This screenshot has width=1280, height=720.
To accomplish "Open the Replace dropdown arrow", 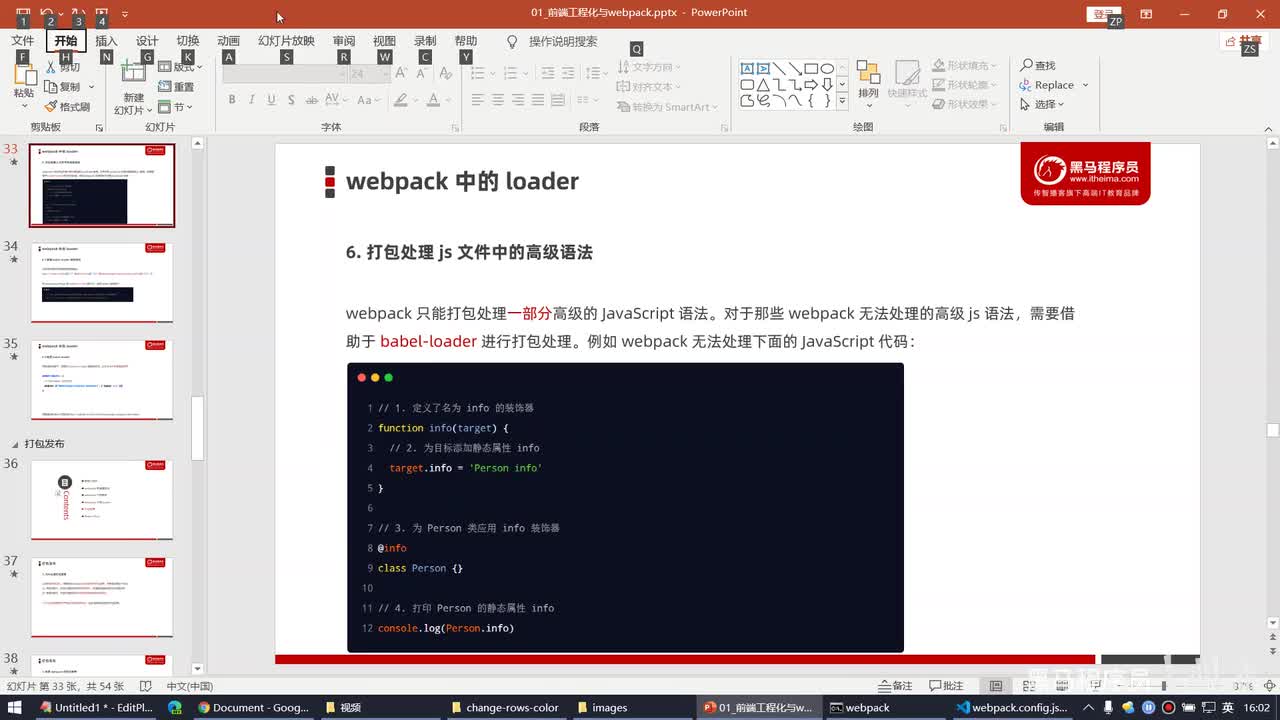I will pyautogui.click(x=1085, y=85).
